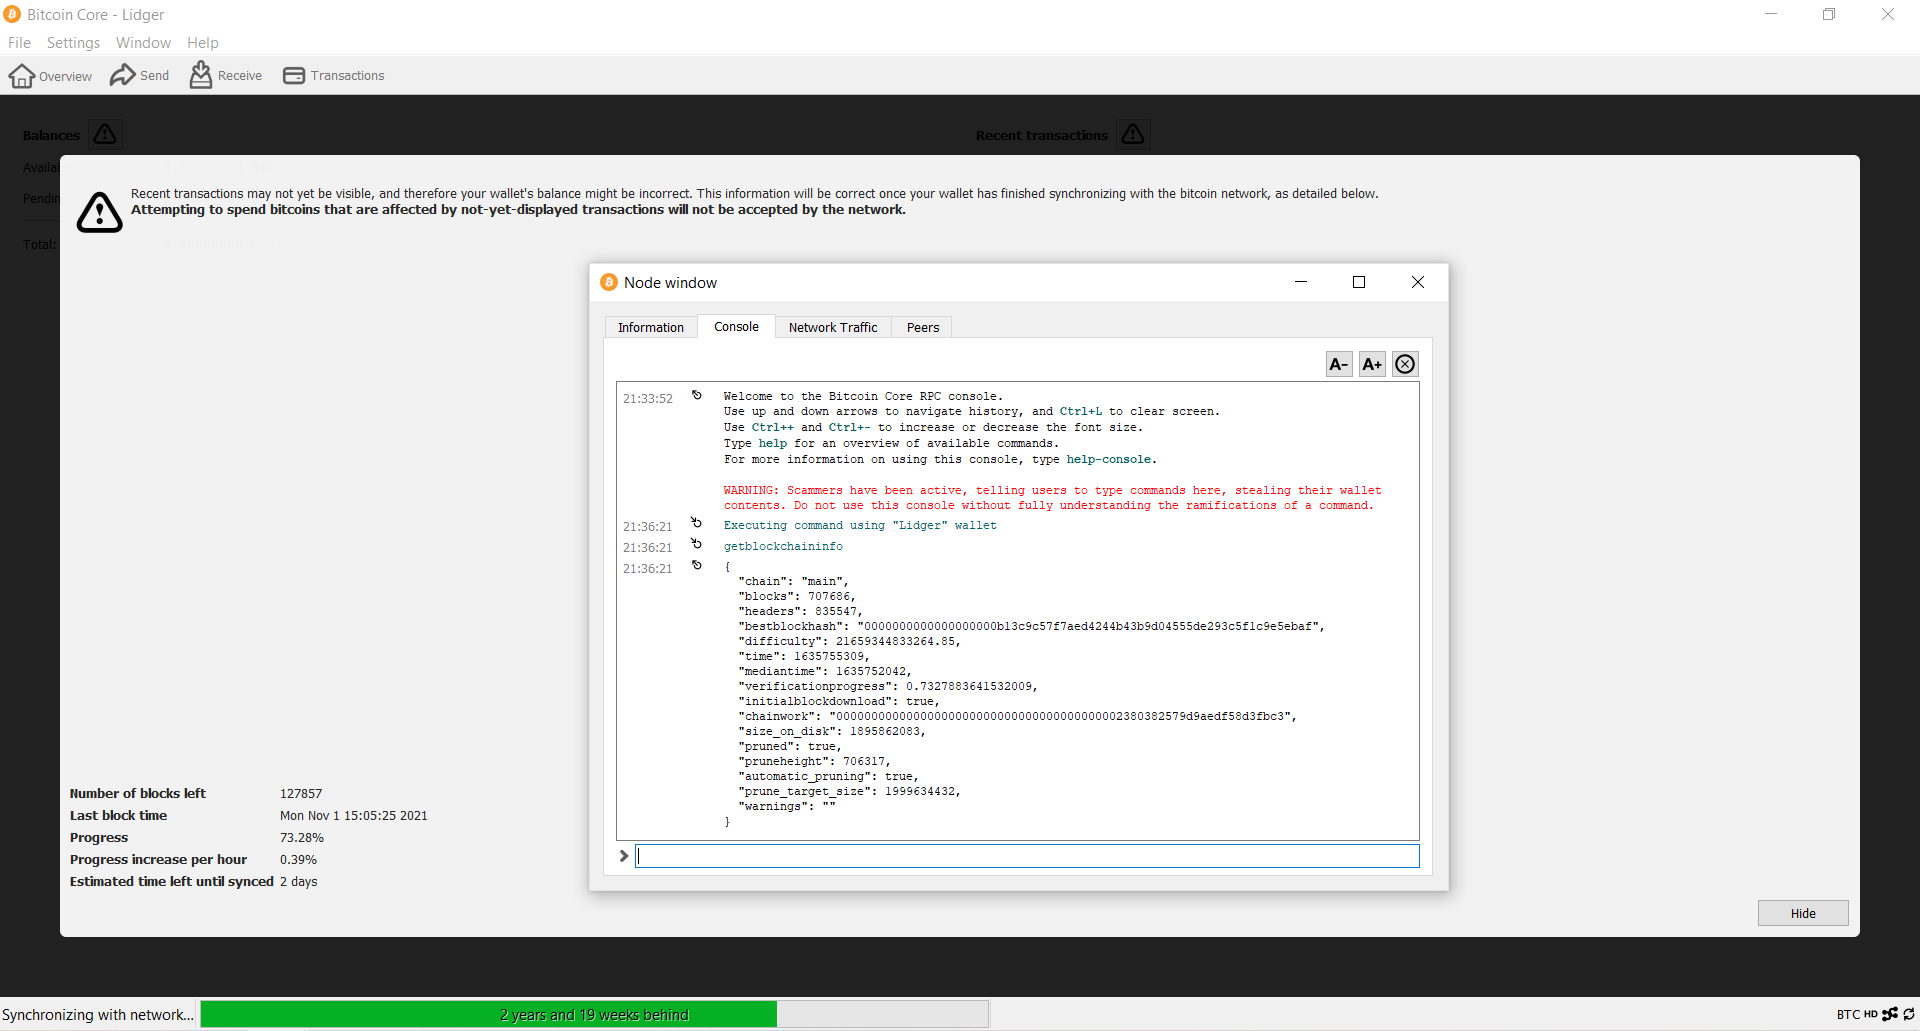Click the Progress value 73.28%
This screenshot has height=1031, width=1920.
tap(302, 838)
